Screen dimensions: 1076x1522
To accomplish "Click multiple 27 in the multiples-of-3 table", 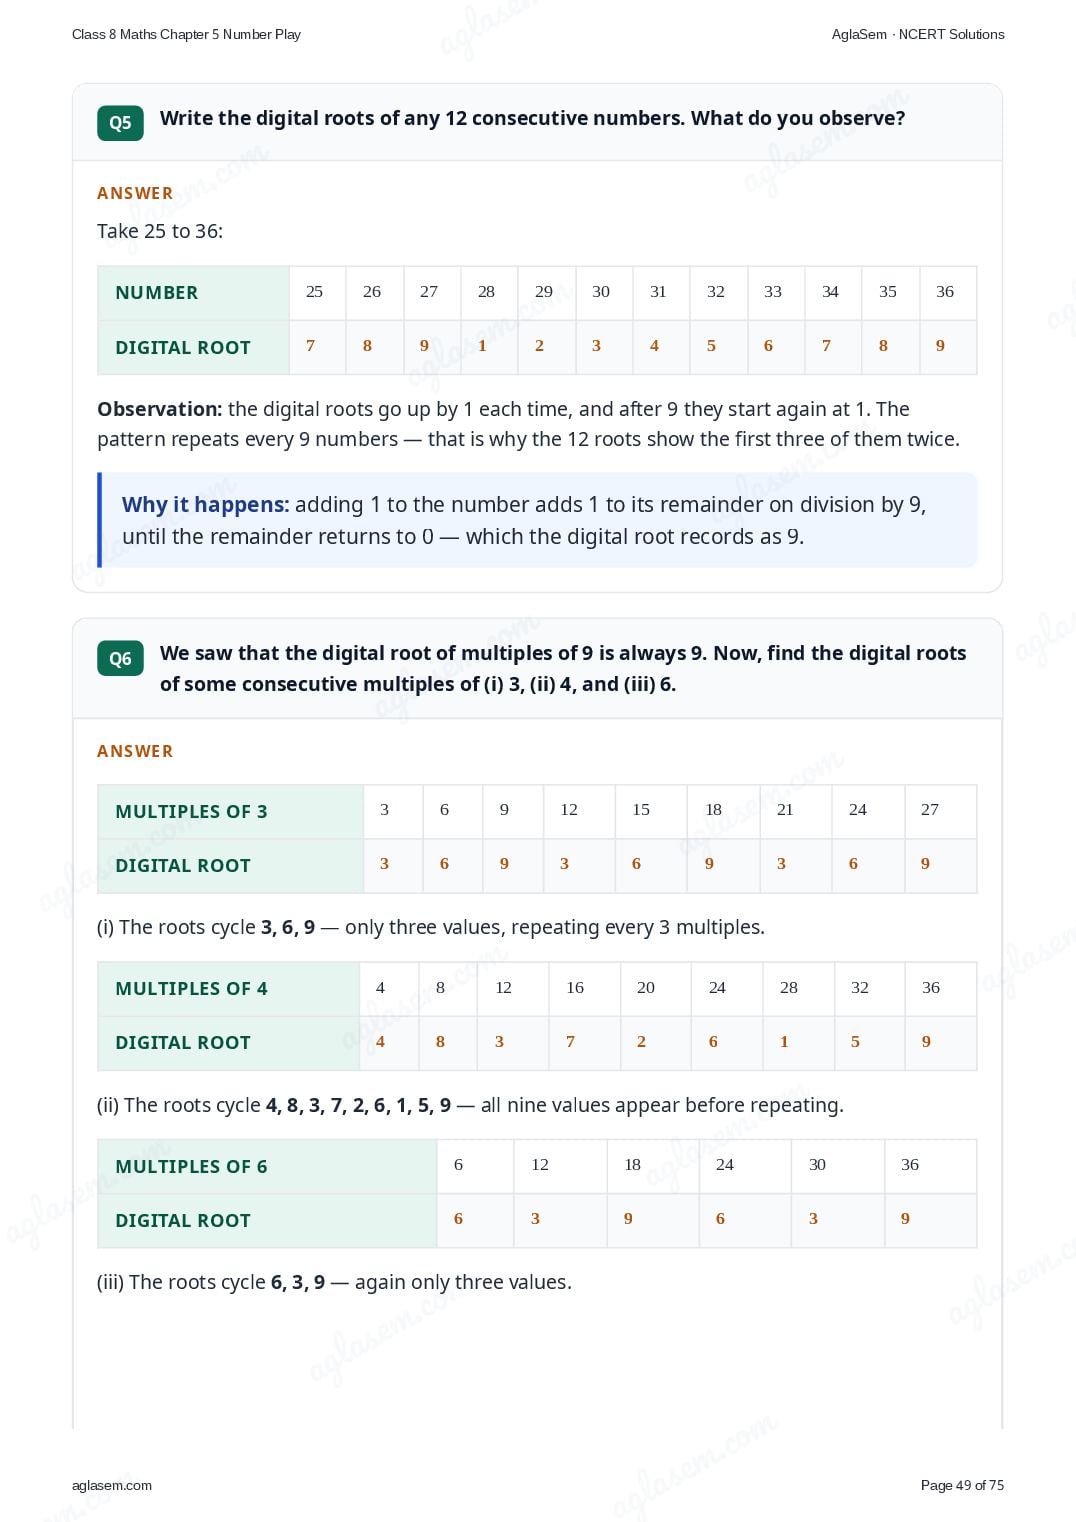I will 930,810.
